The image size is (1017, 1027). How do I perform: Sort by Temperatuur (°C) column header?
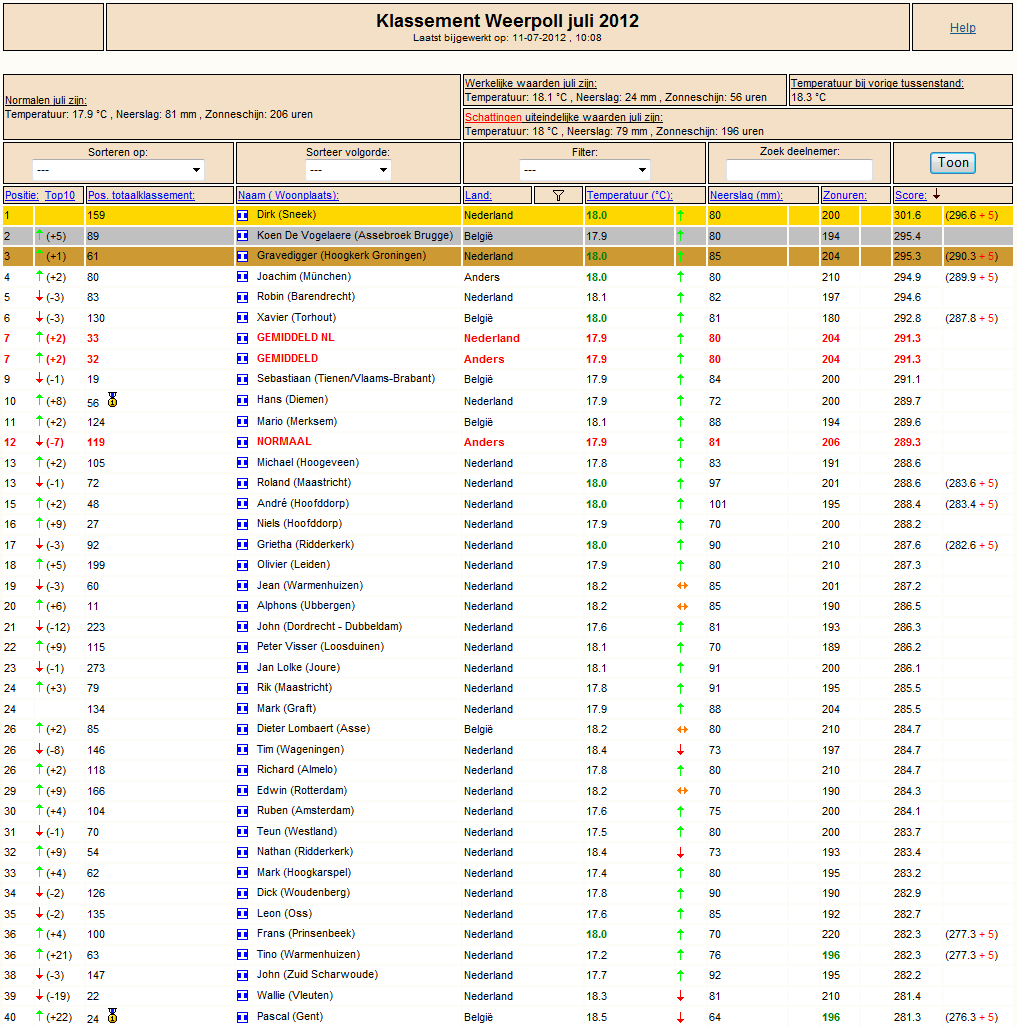click(x=629, y=195)
